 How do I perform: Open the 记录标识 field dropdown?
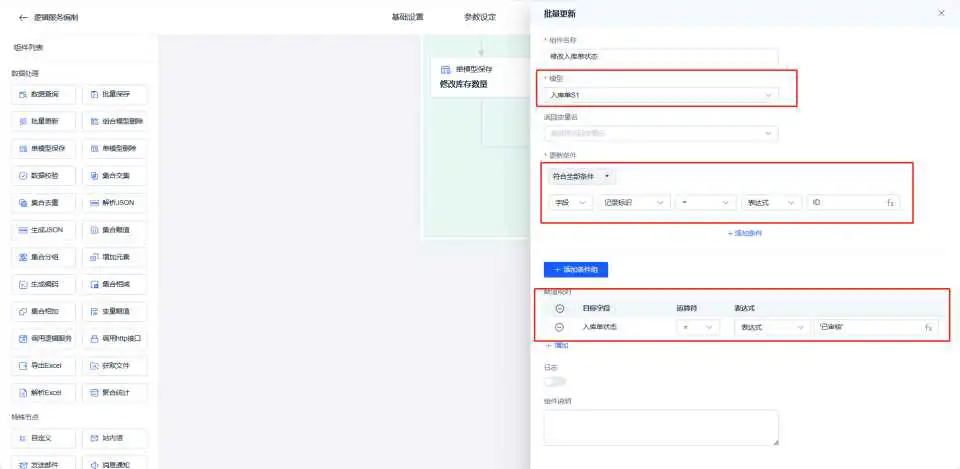coord(633,203)
